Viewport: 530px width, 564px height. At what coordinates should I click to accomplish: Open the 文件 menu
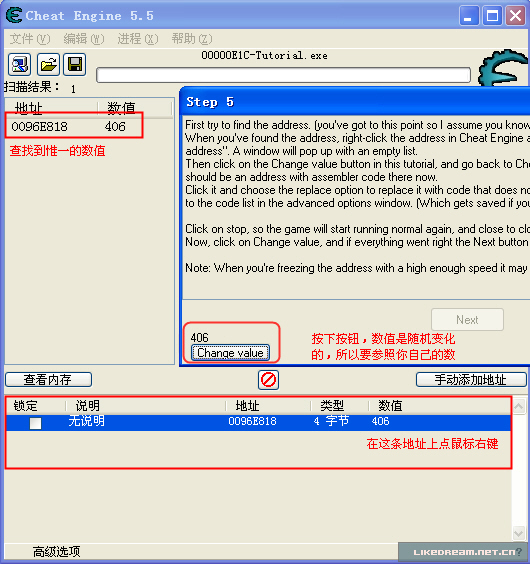(30, 38)
